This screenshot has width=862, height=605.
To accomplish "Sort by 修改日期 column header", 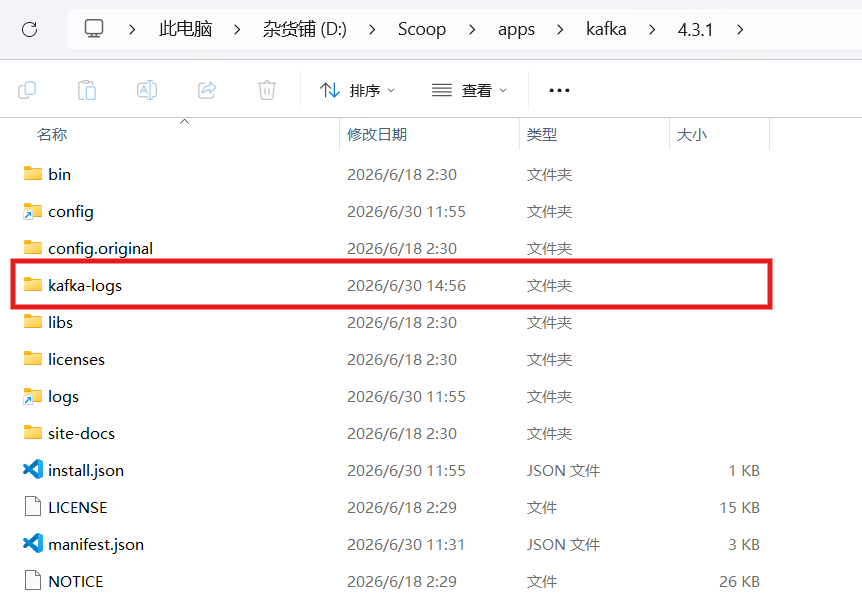I will click(377, 135).
